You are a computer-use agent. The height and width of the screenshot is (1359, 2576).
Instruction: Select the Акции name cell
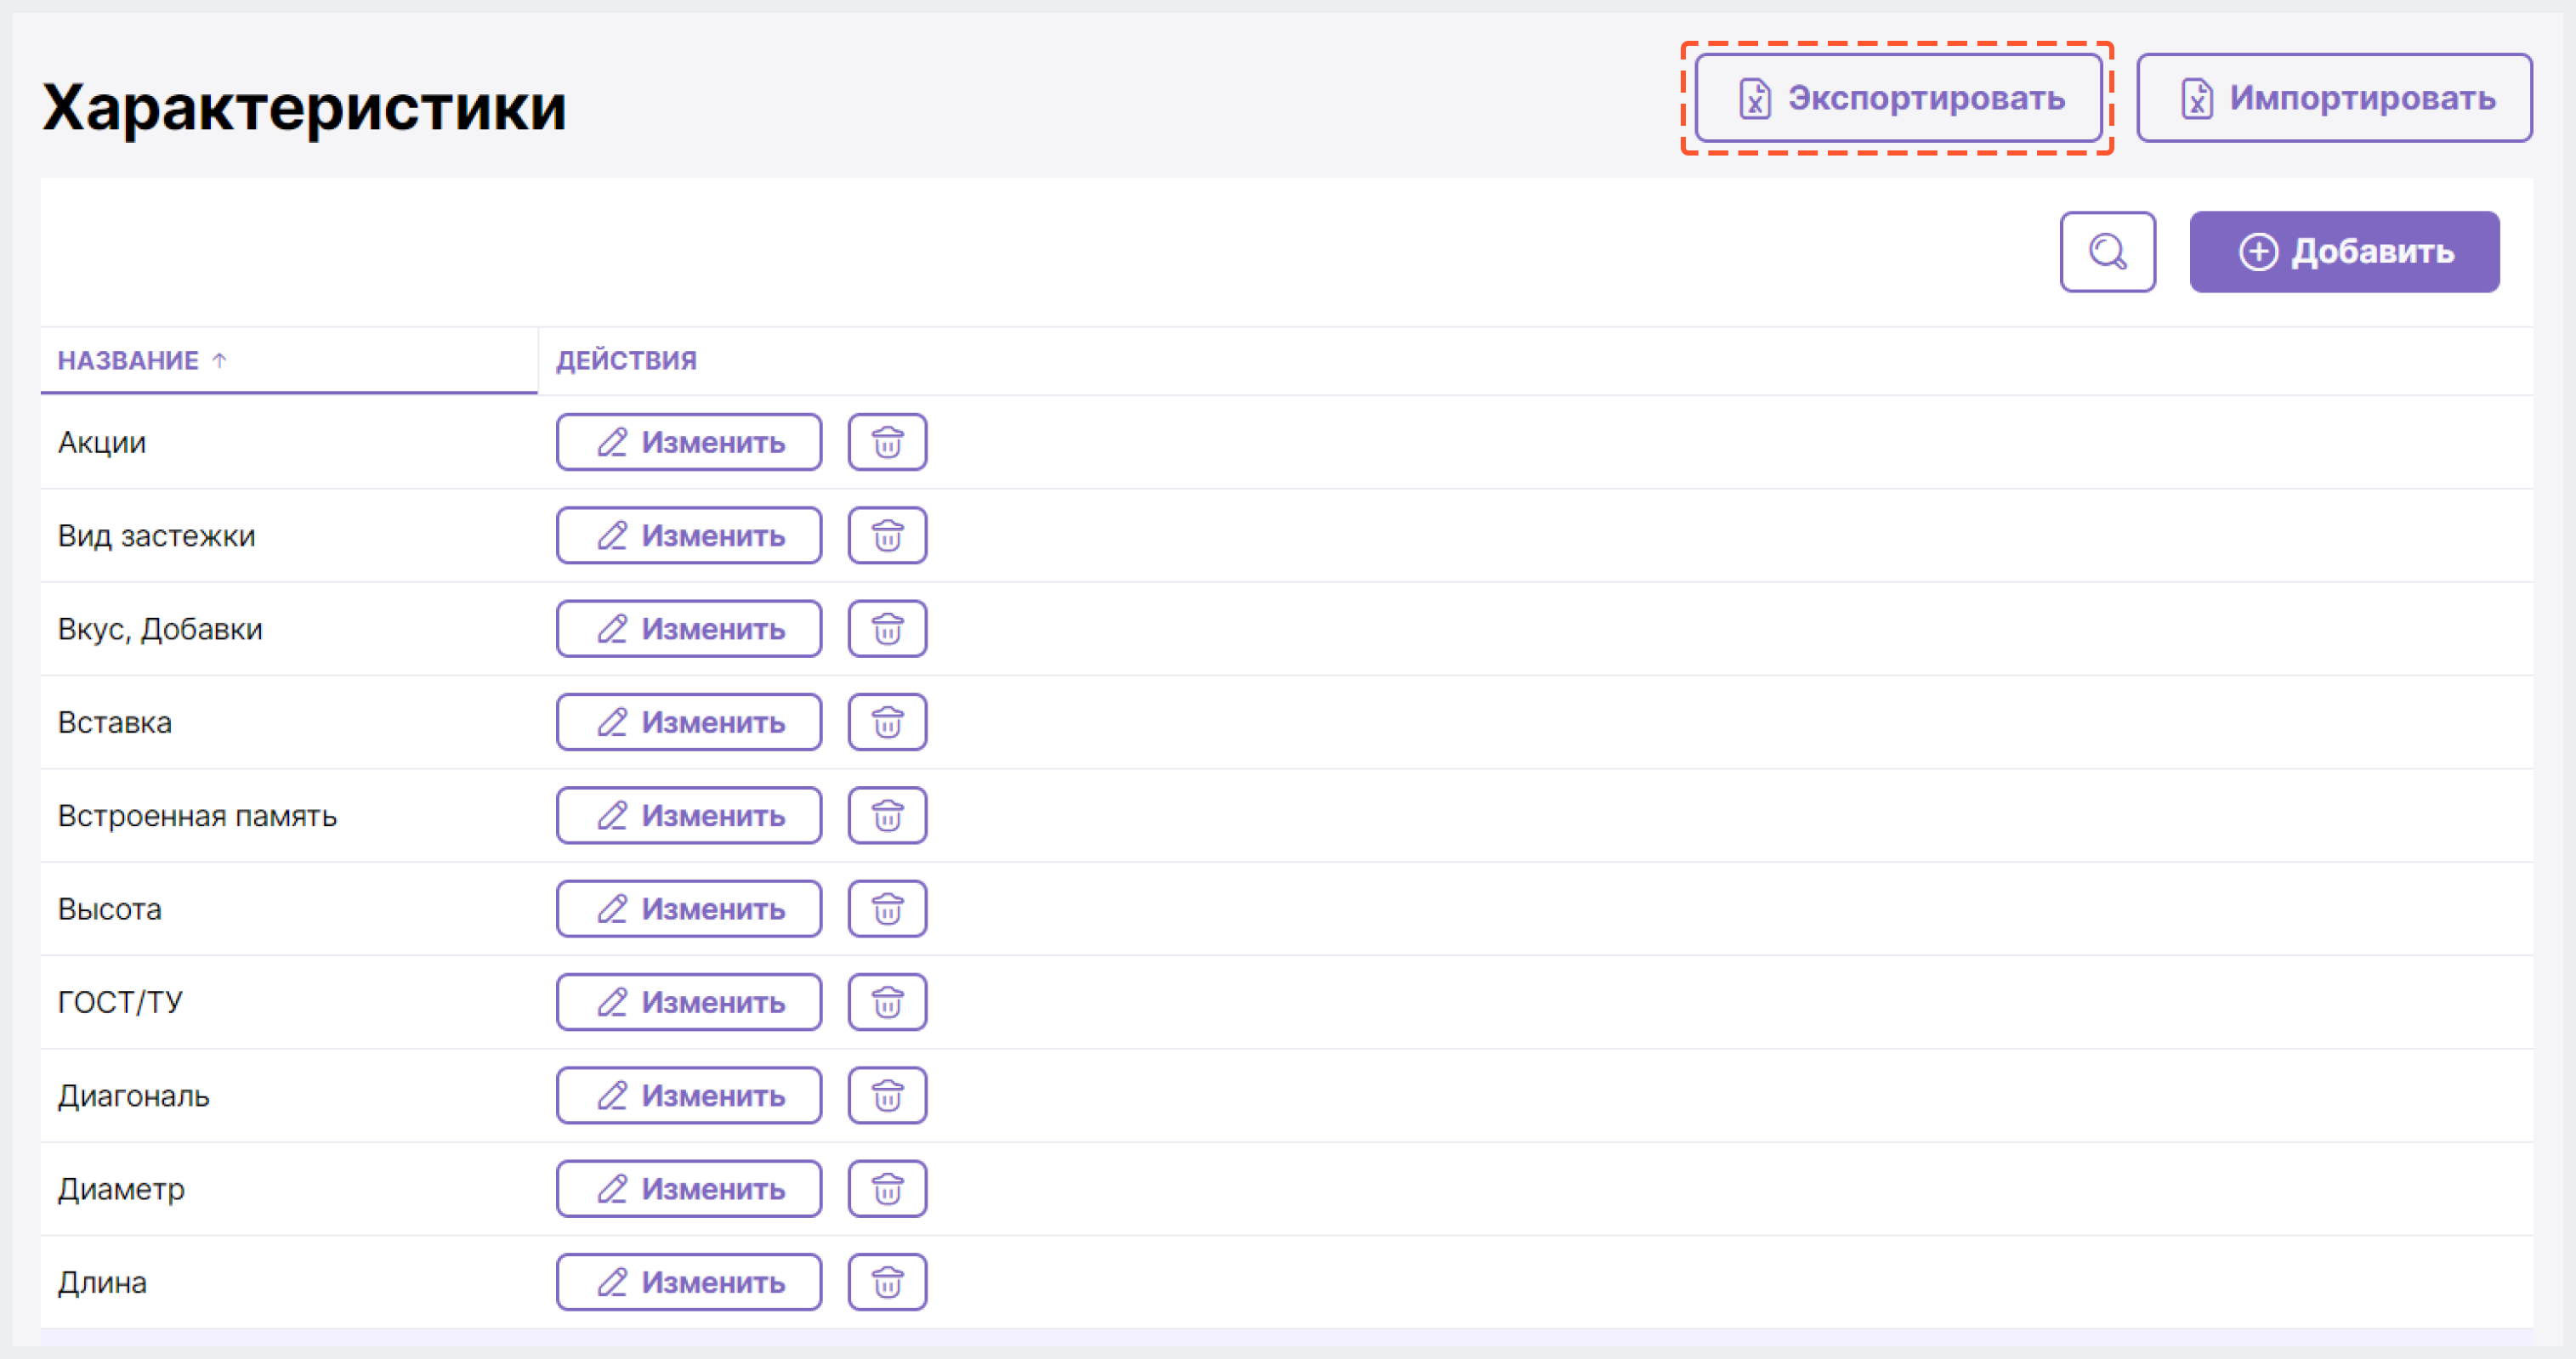(x=289, y=442)
